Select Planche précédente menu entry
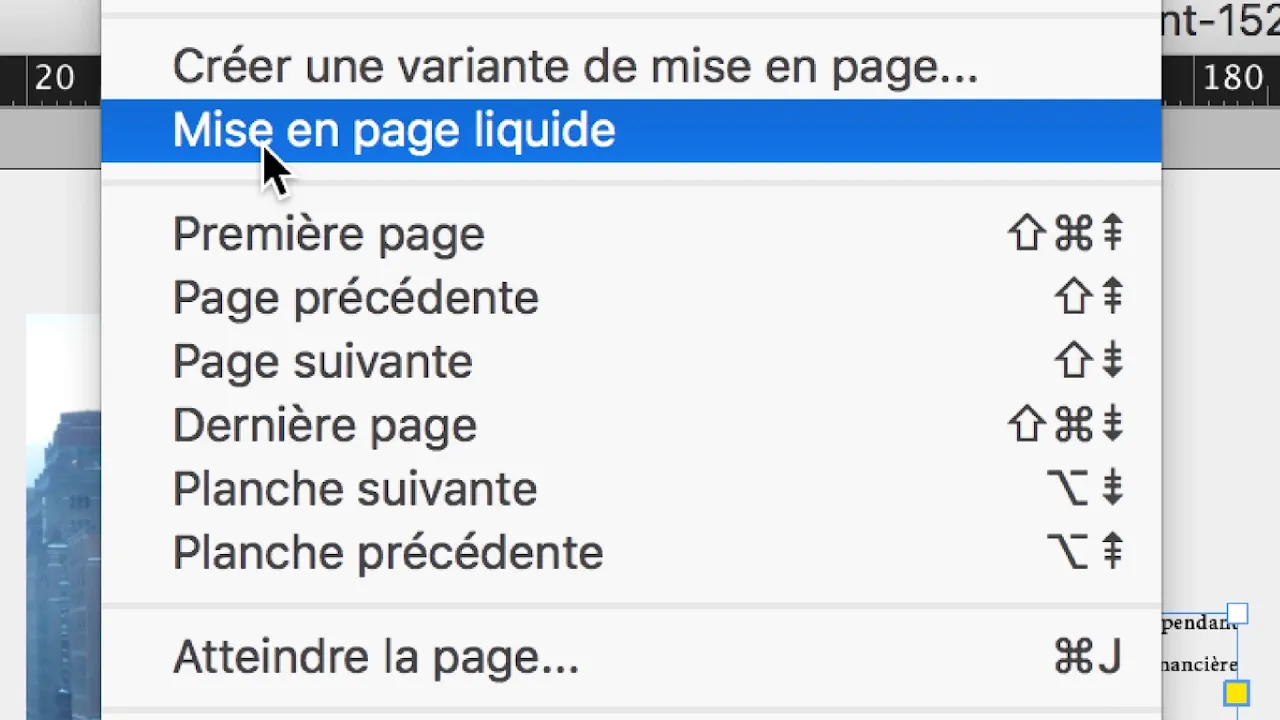This screenshot has width=1280, height=720. [x=631, y=553]
